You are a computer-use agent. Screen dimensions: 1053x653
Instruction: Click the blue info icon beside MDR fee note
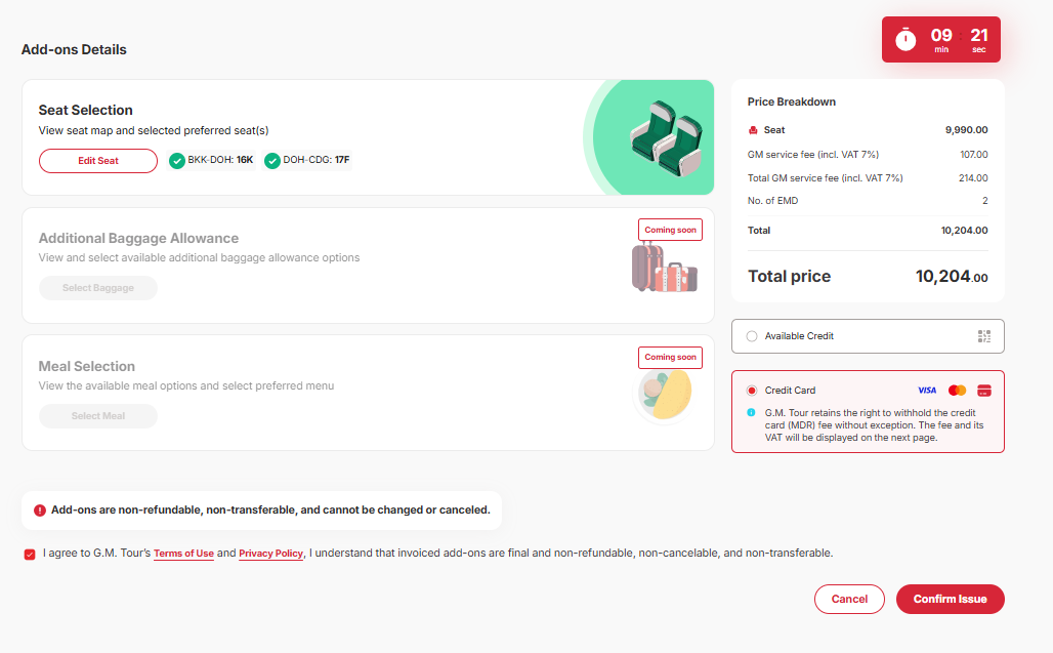tap(751, 412)
